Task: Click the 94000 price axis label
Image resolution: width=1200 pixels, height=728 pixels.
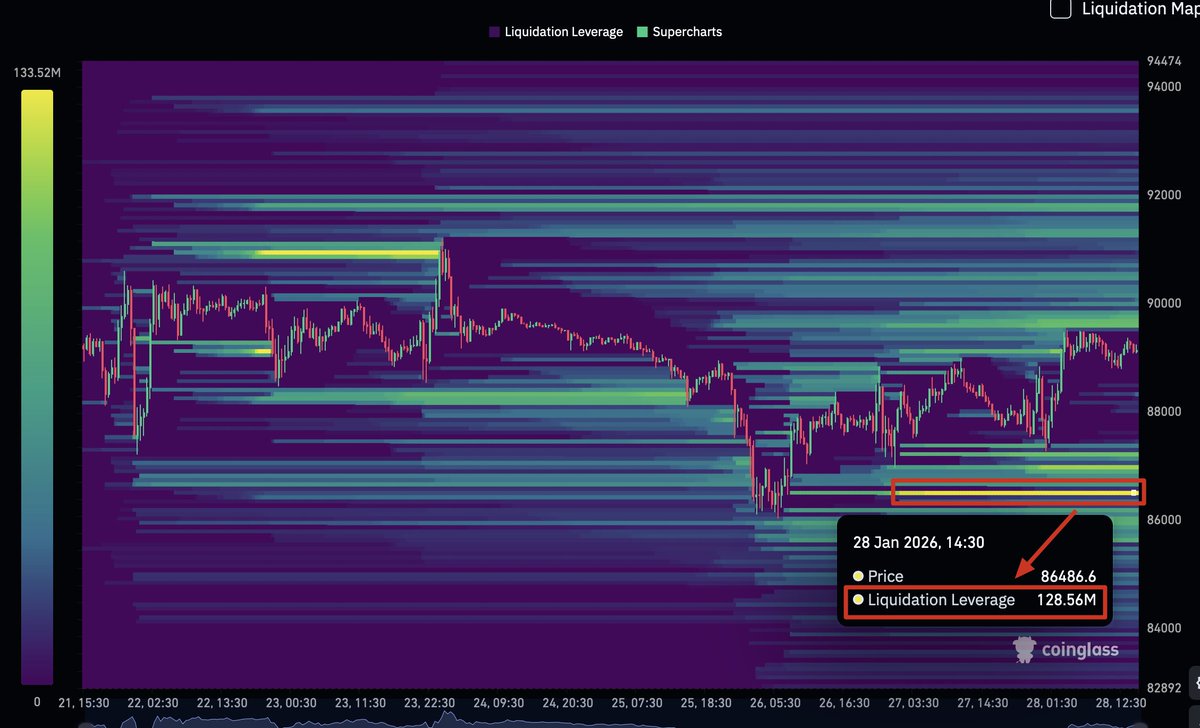Action: (1163, 87)
